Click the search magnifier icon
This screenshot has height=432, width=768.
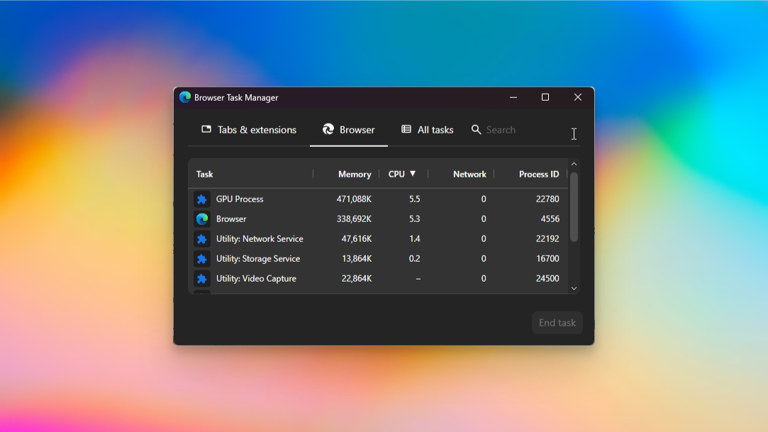pos(476,130)
